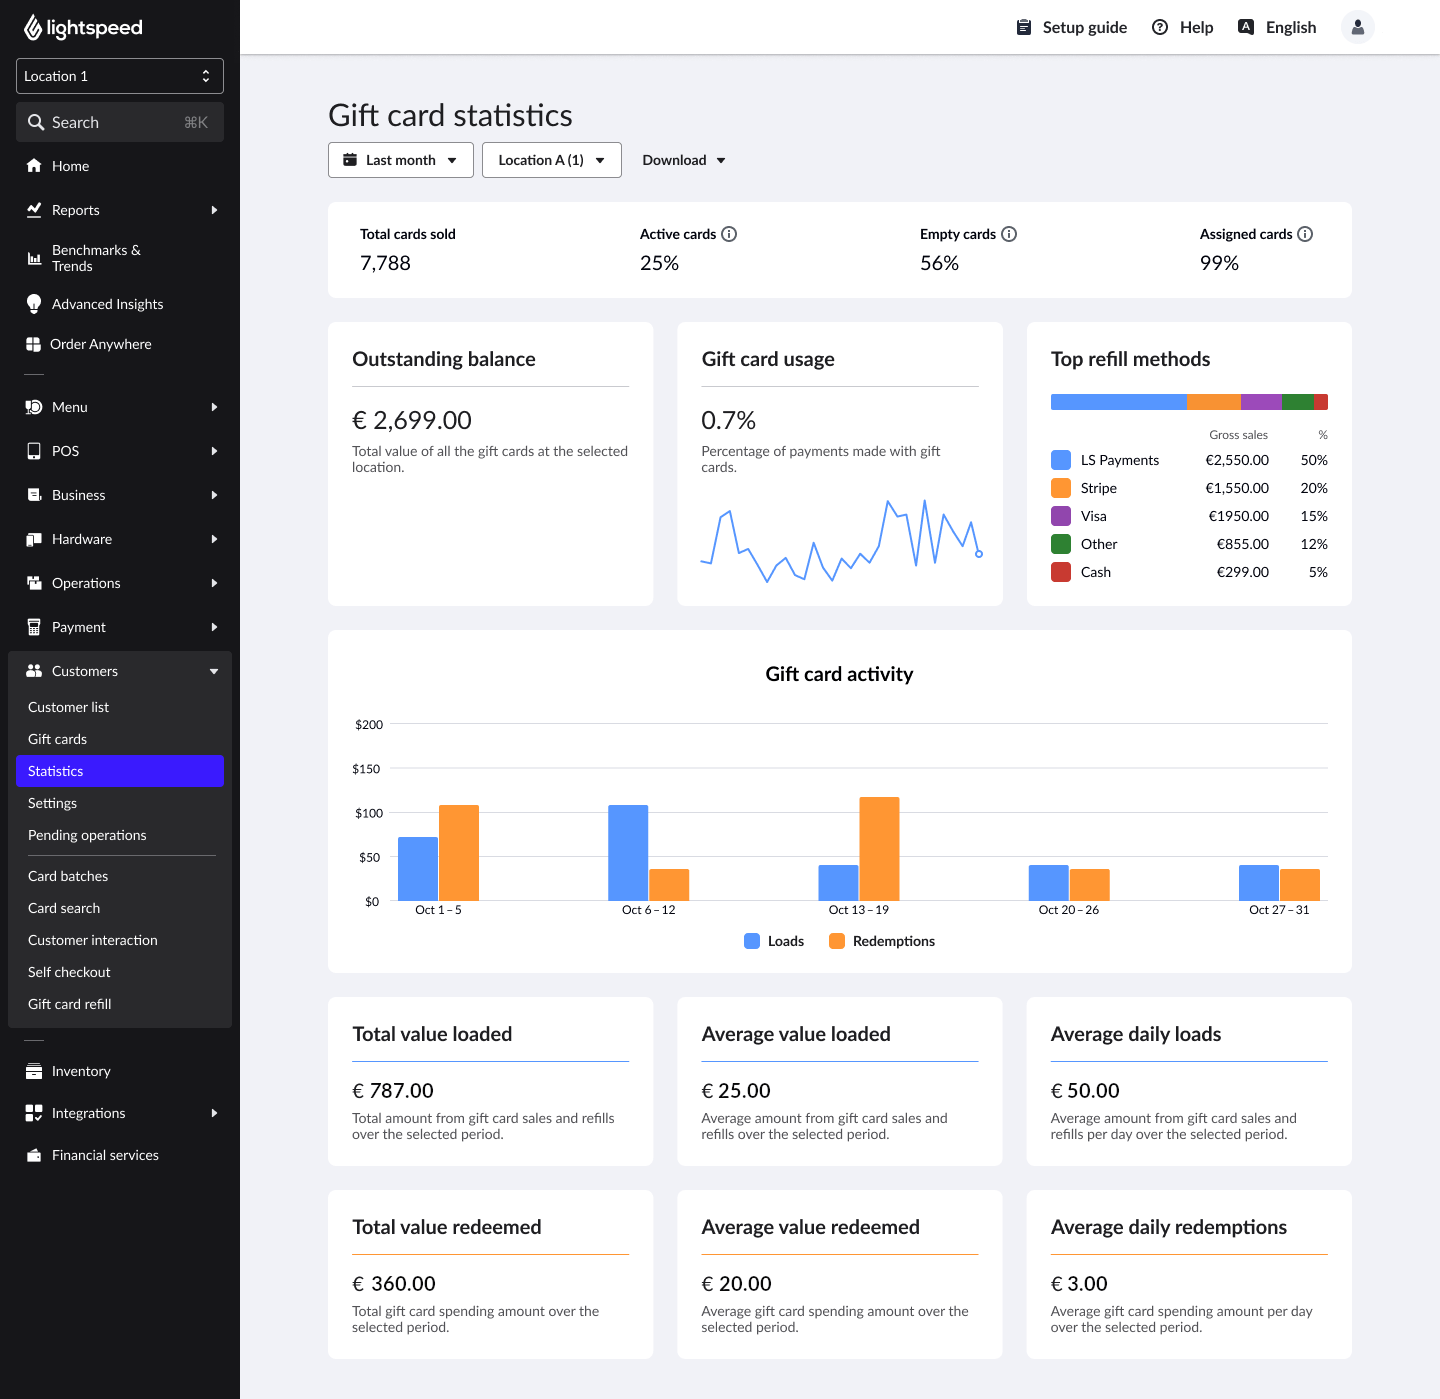Open the Location A dropdown

click(x=551, y=160)
